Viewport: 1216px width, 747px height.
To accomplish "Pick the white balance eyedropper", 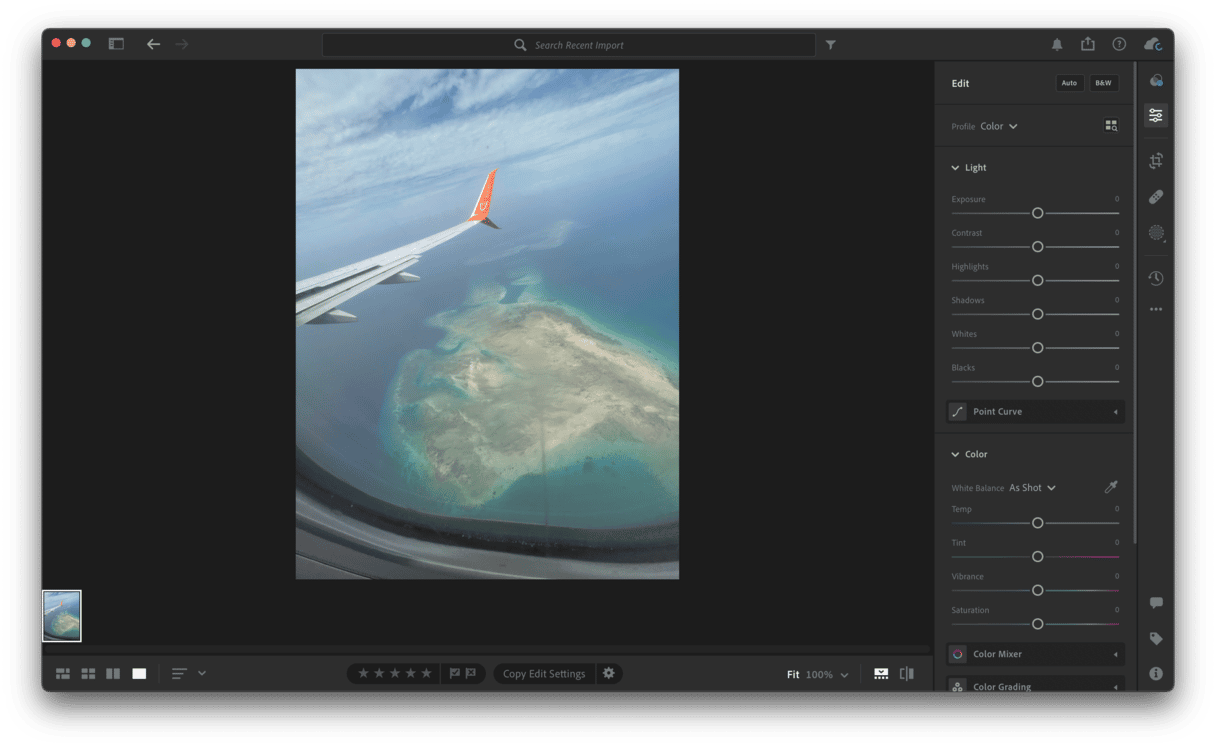I will [x=1110, y=488].
